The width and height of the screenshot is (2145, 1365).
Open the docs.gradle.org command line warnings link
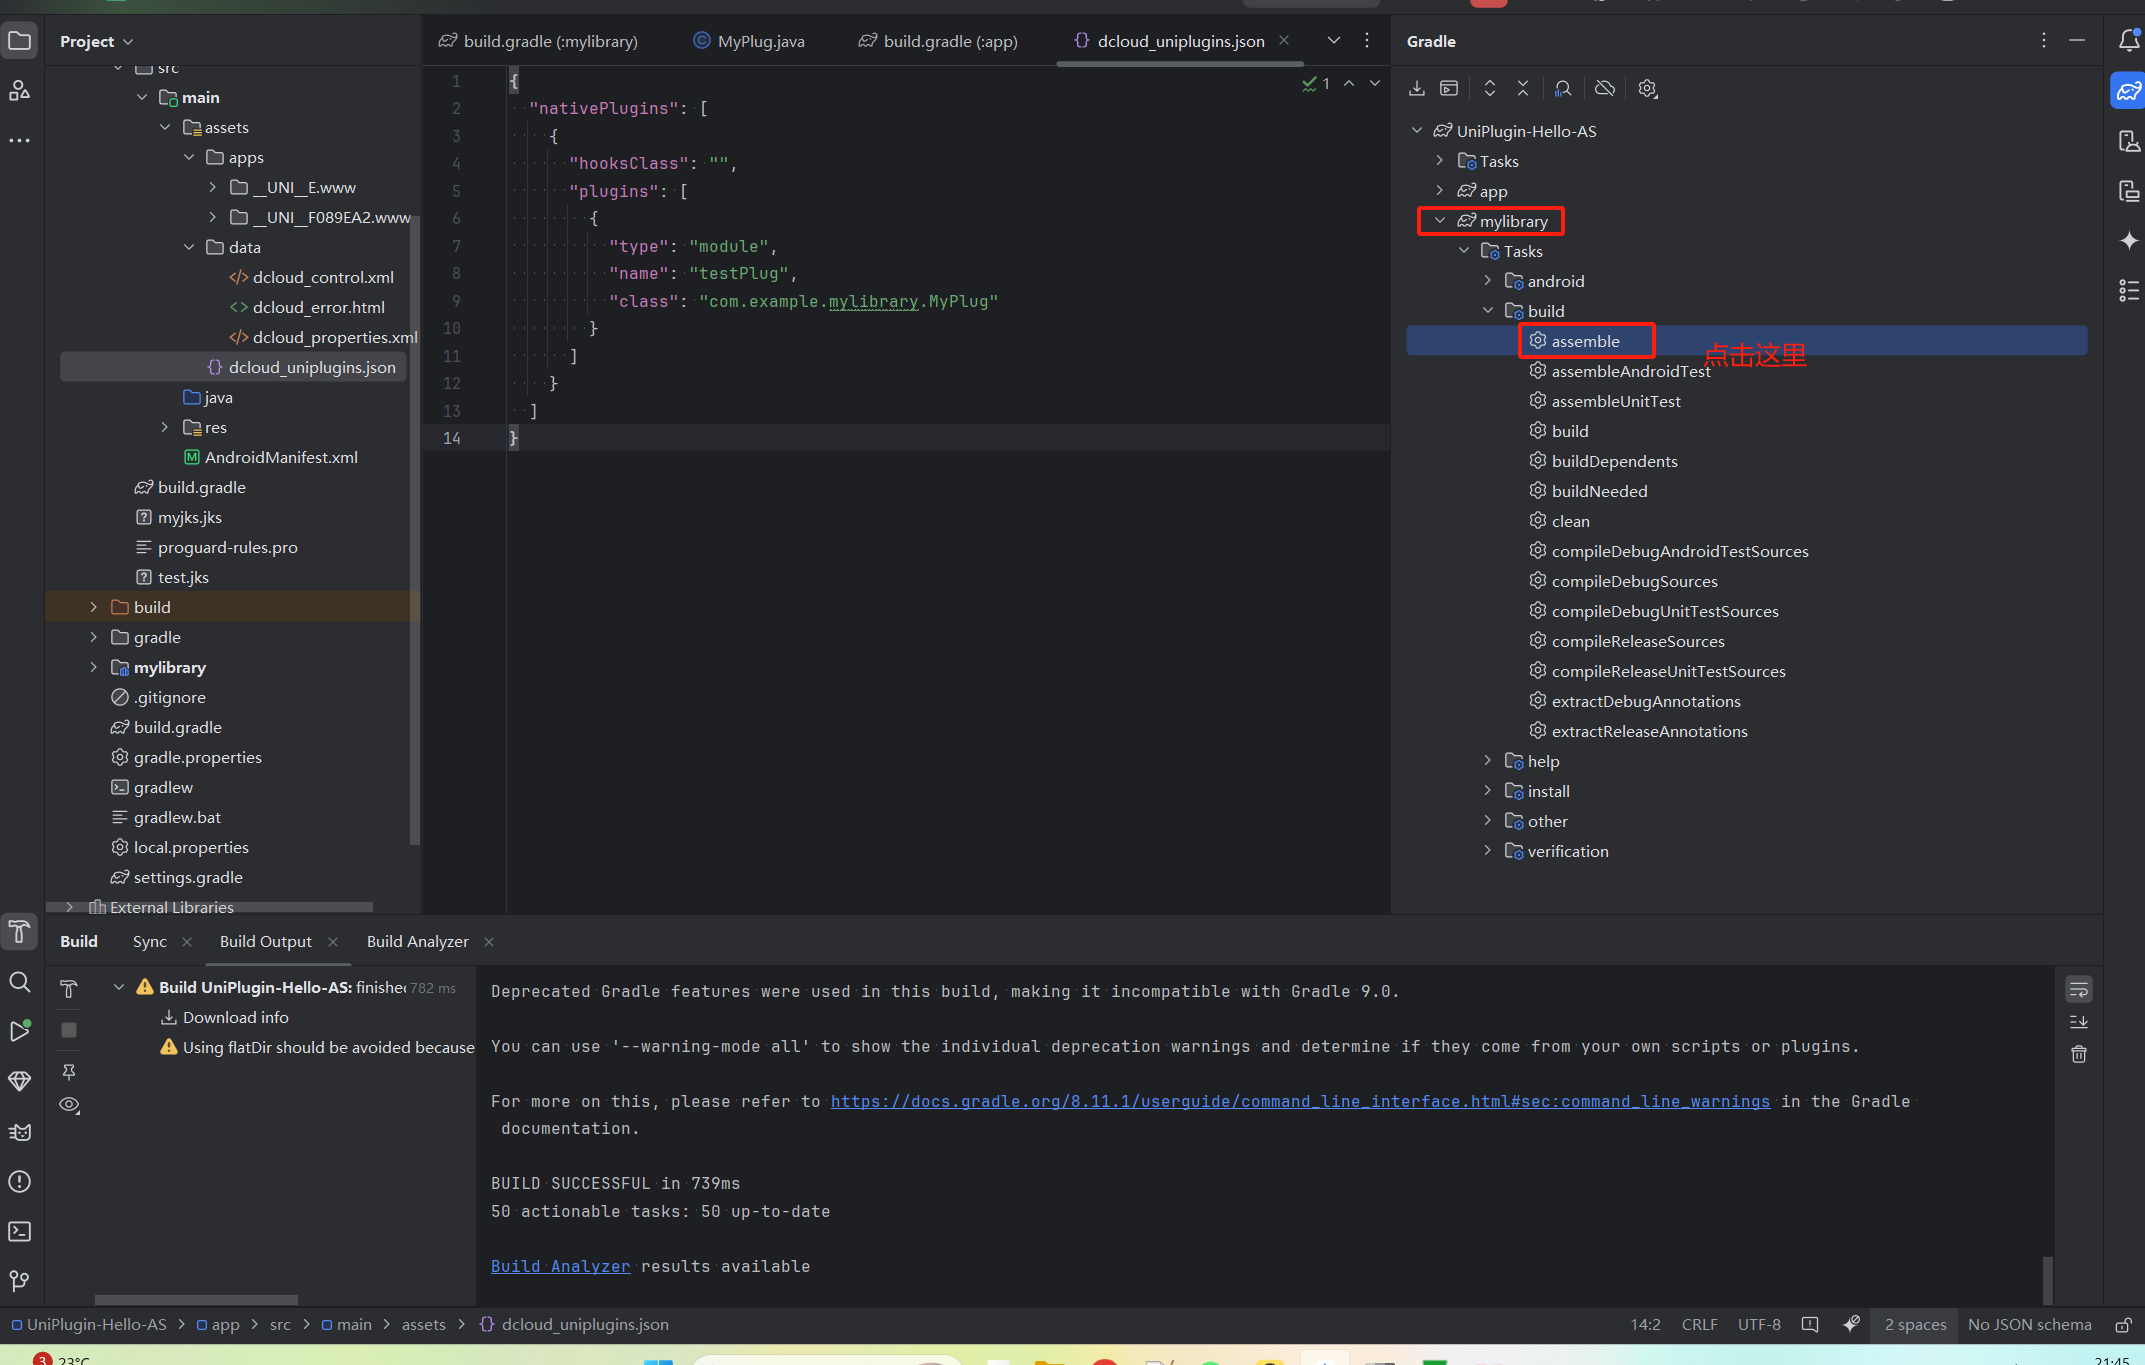[1300, 1101]
